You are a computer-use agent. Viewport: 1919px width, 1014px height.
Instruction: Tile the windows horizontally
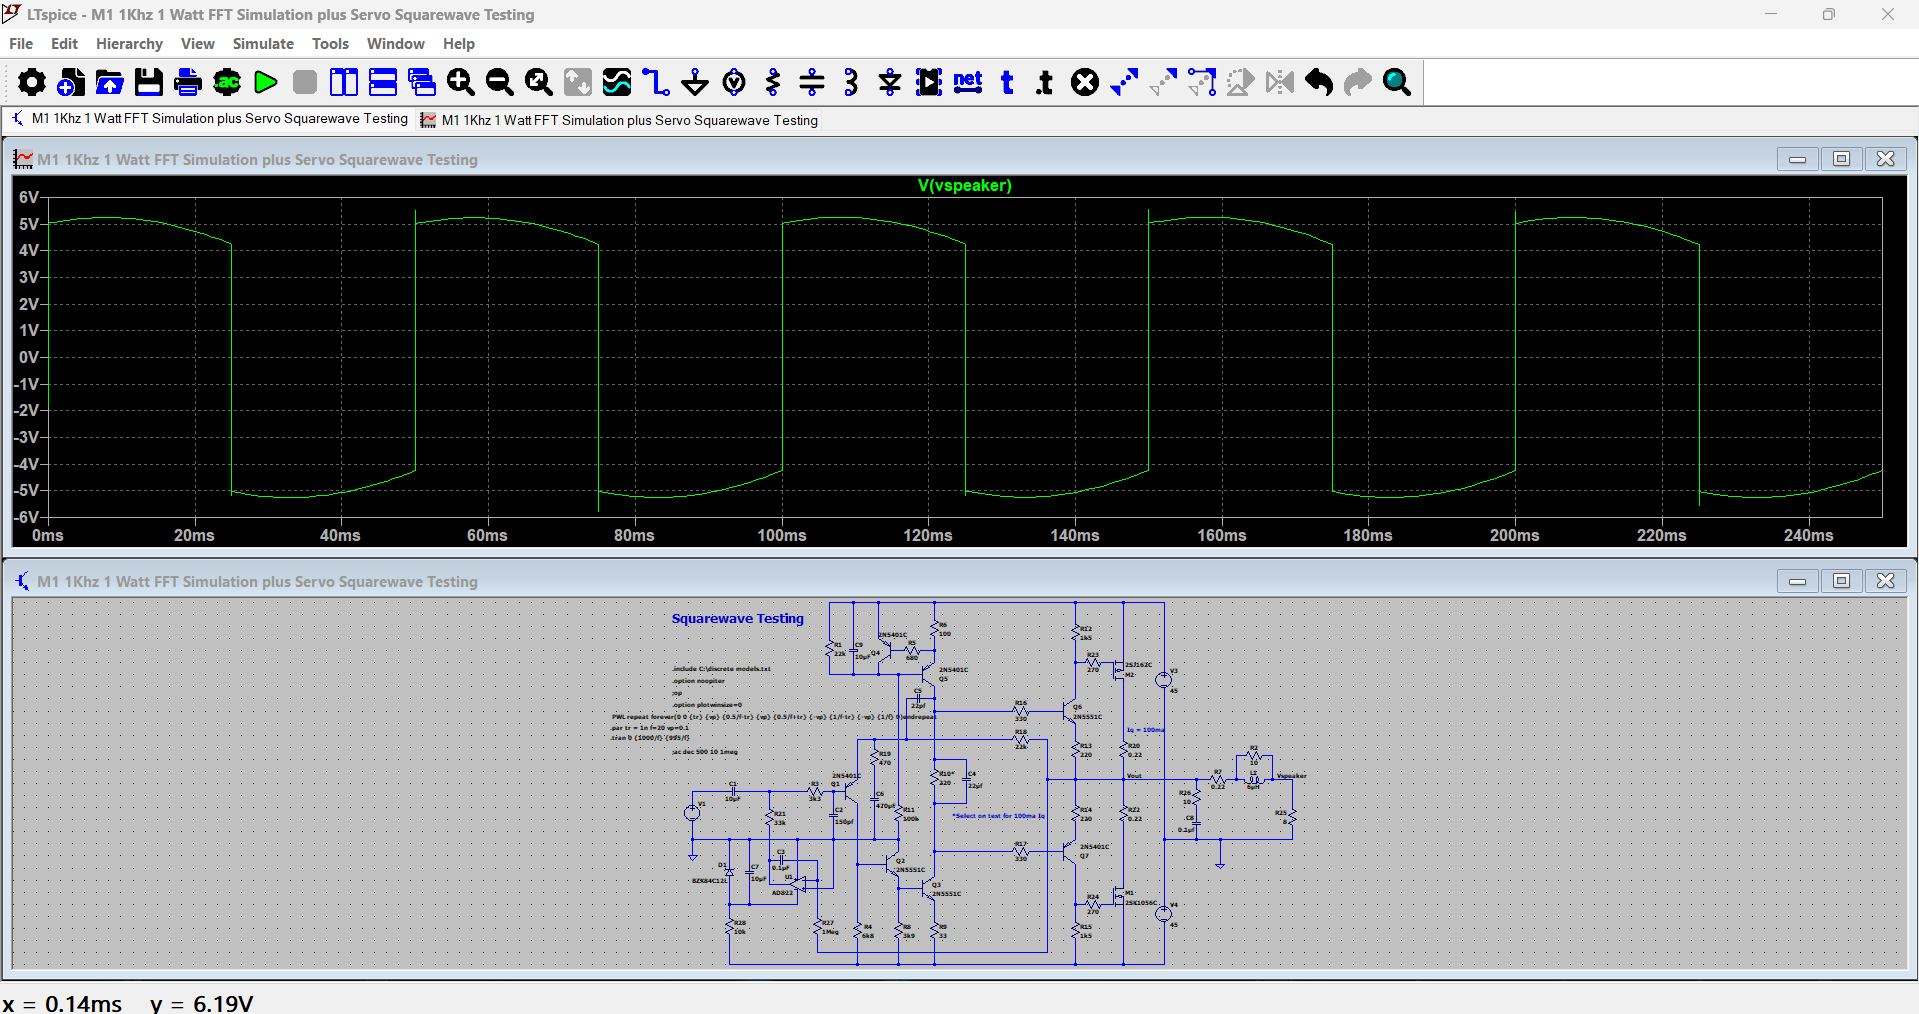[x=383, y=82]
